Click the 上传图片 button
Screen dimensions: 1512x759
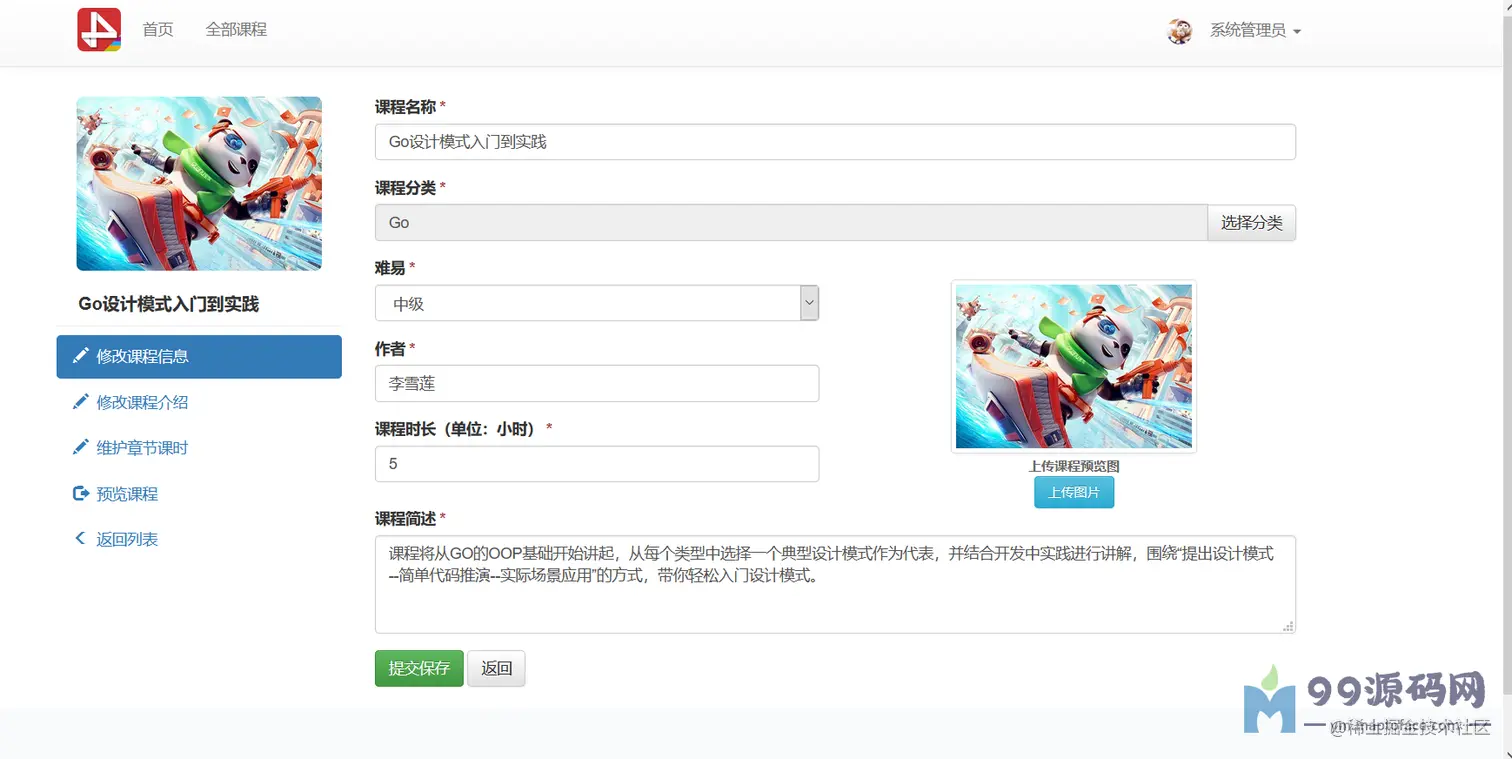point(1073,492)
